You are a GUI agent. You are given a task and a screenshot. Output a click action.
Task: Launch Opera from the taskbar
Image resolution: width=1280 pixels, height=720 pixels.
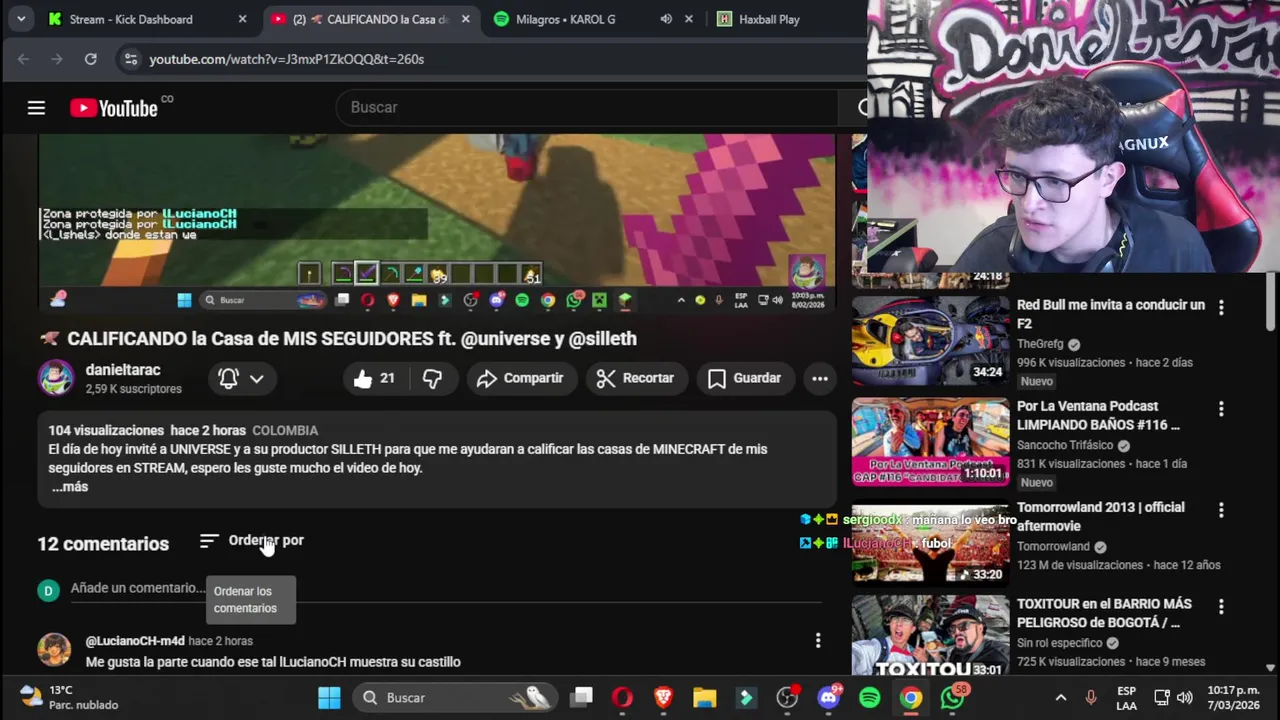tap(623, 698)
